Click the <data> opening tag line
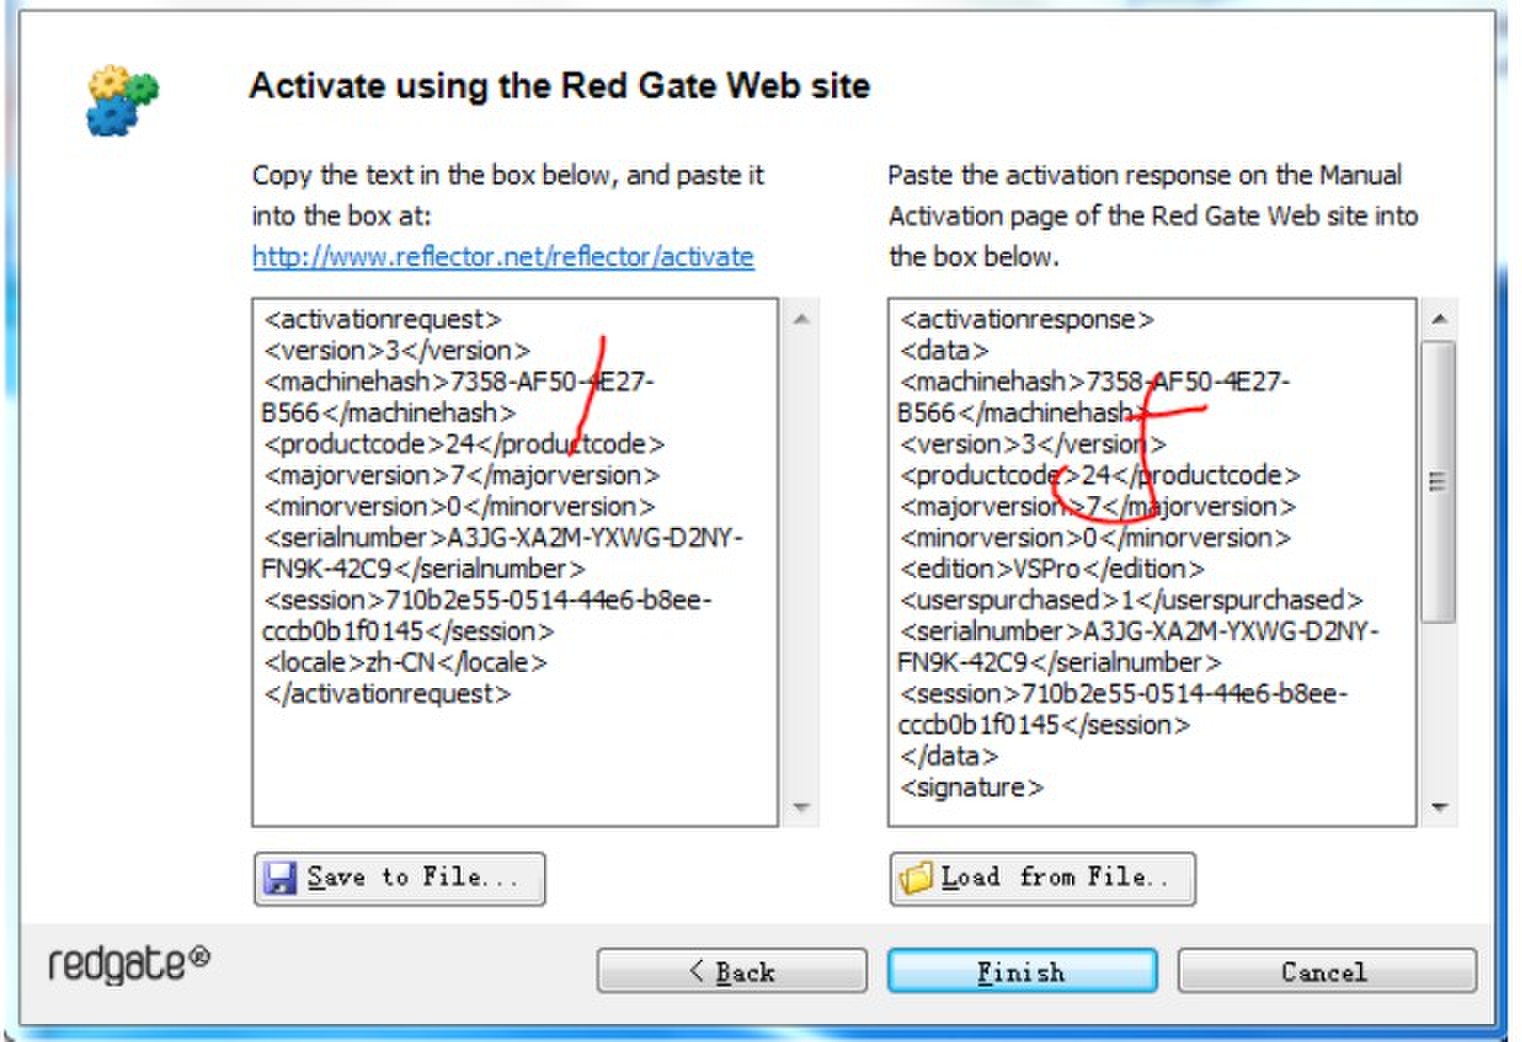 point(944,351)
